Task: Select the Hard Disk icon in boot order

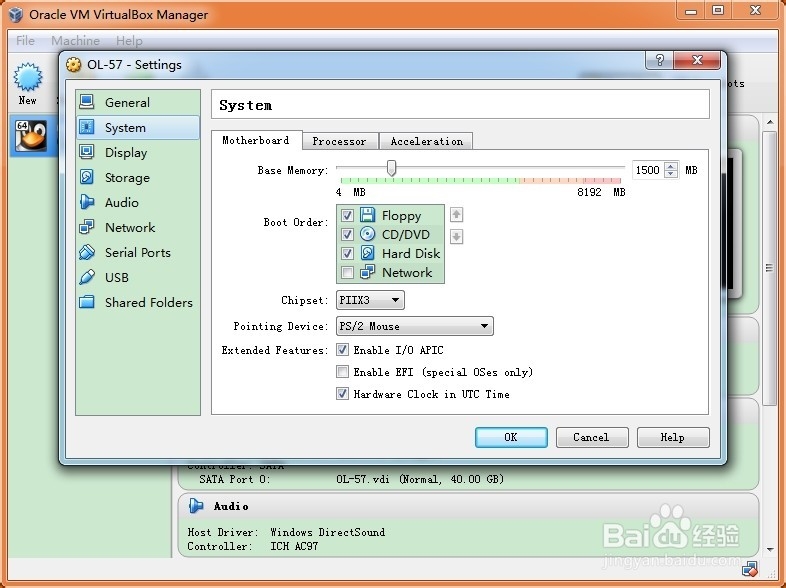Action: 367,253
